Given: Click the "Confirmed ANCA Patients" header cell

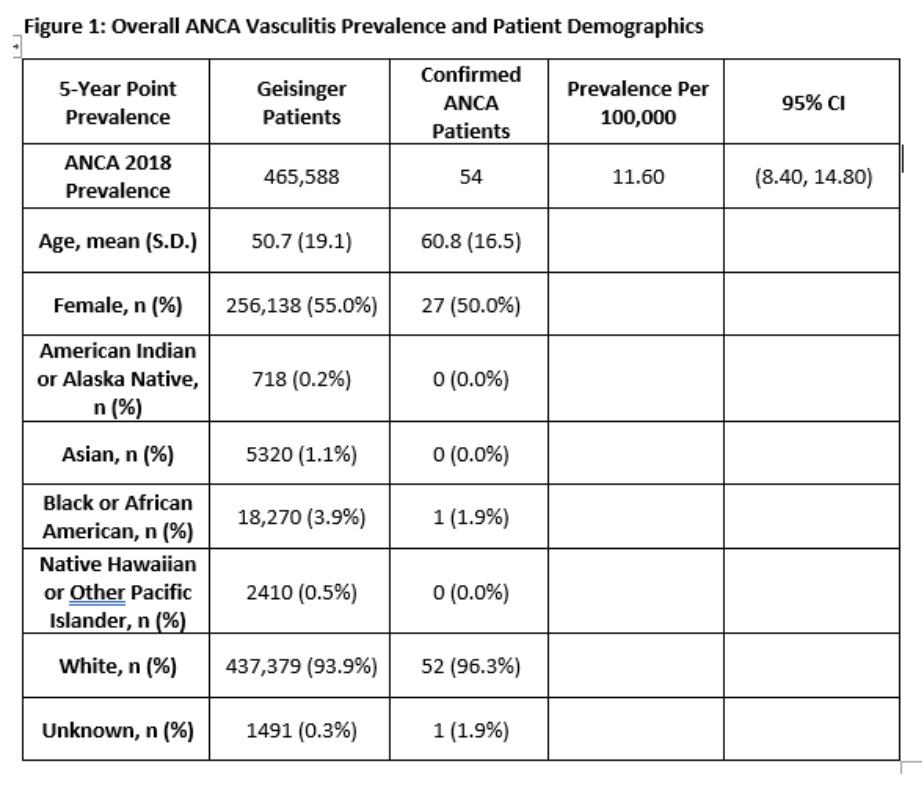Looking at the screenshot, I should tap(471, 103).
